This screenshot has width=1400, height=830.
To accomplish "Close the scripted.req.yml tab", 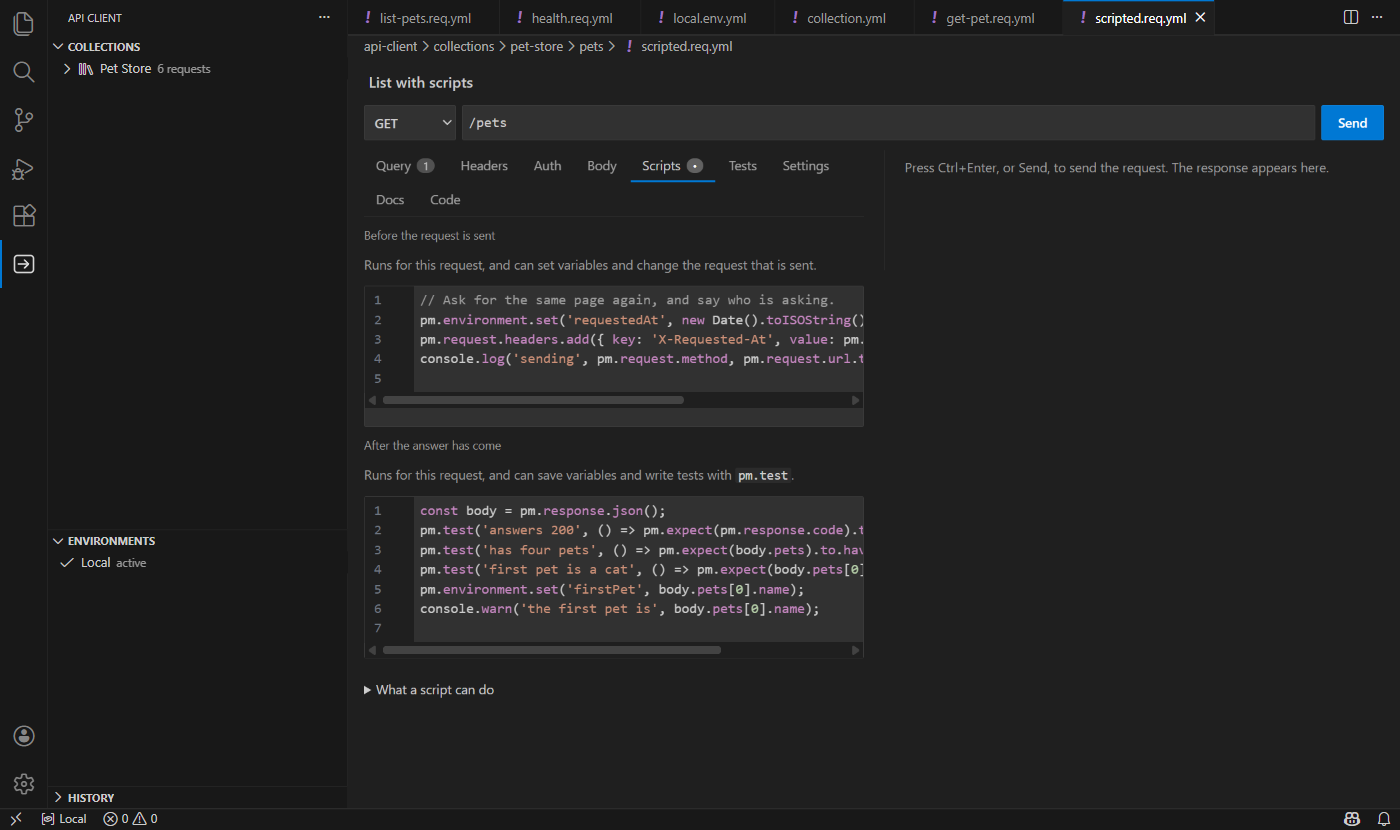I will tap(1201, 18).
